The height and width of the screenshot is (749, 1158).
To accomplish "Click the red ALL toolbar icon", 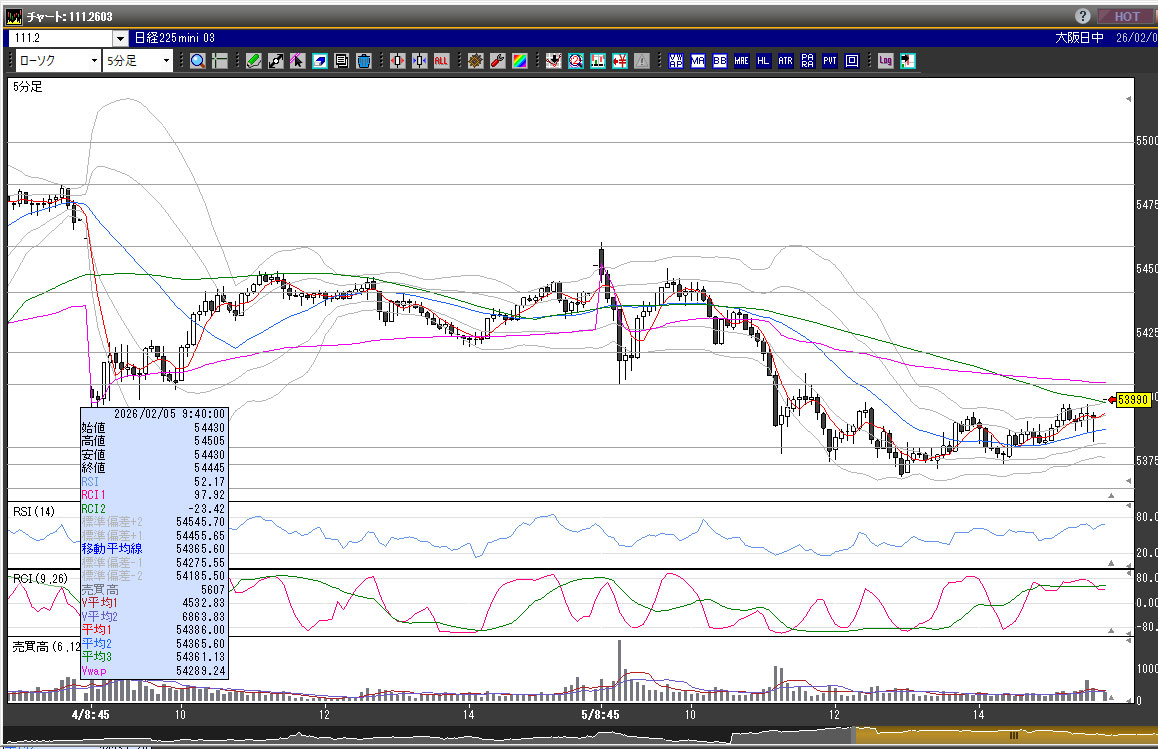I will 441,61.
